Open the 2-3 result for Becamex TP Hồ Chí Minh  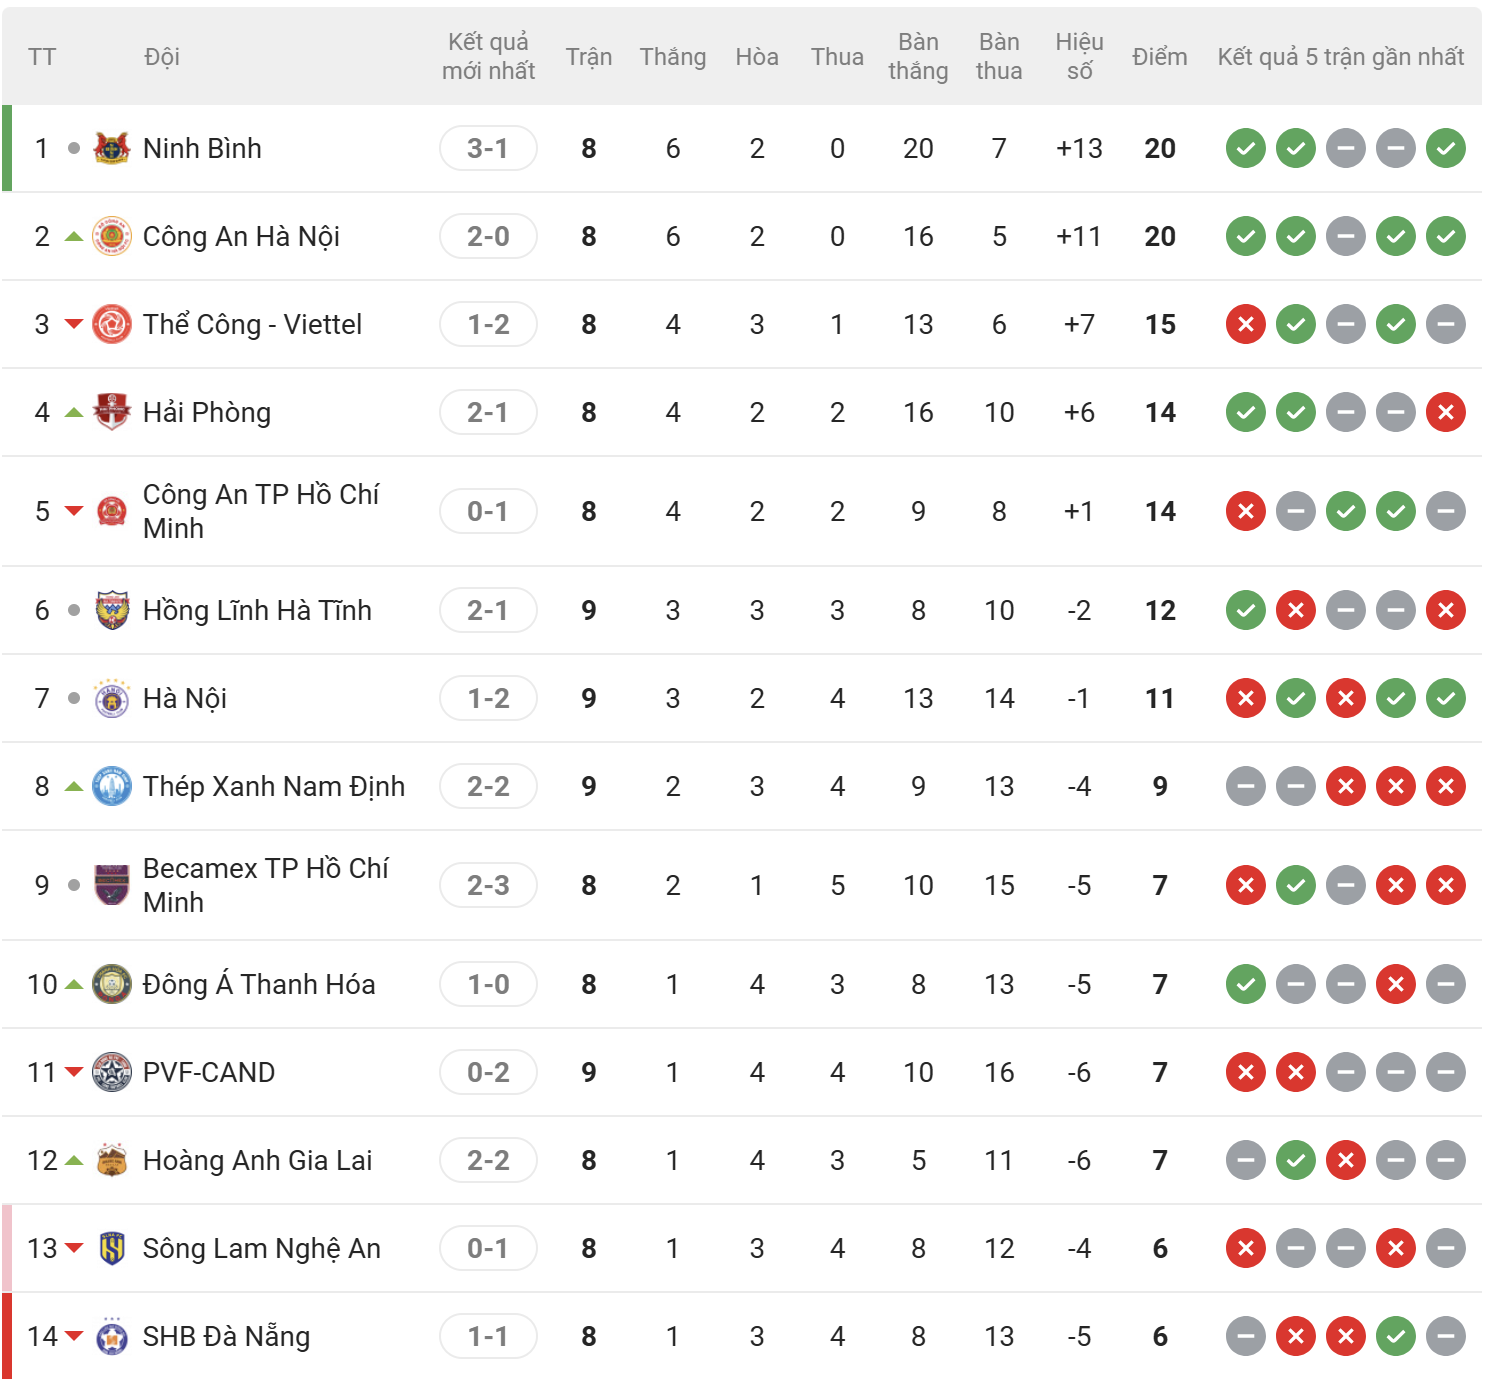488,885
